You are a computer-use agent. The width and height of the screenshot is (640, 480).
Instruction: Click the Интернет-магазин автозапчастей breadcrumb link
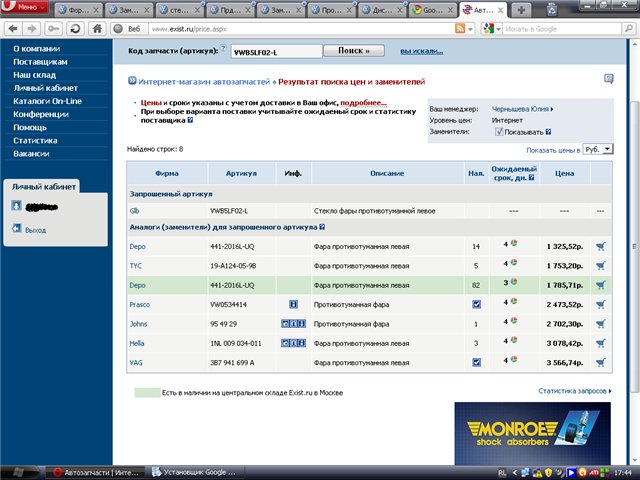coord(204,82)
